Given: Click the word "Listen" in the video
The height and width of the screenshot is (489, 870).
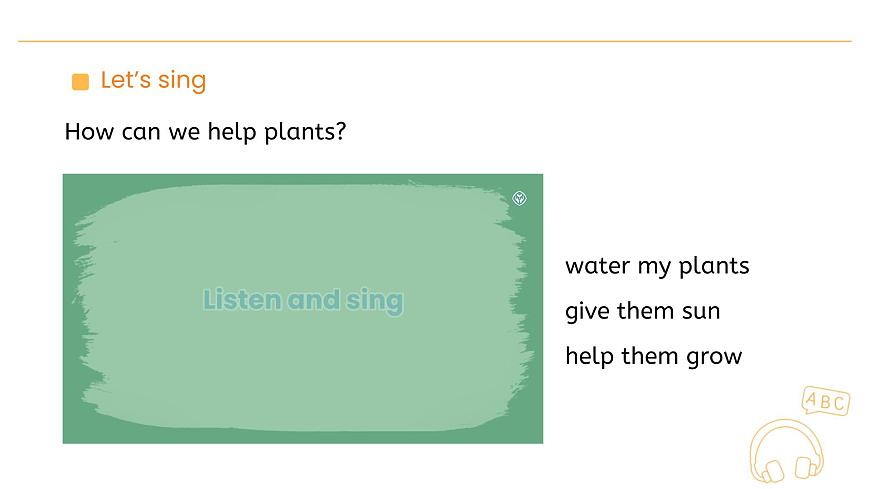Looking at the screenshot, I should pos(242,300).
